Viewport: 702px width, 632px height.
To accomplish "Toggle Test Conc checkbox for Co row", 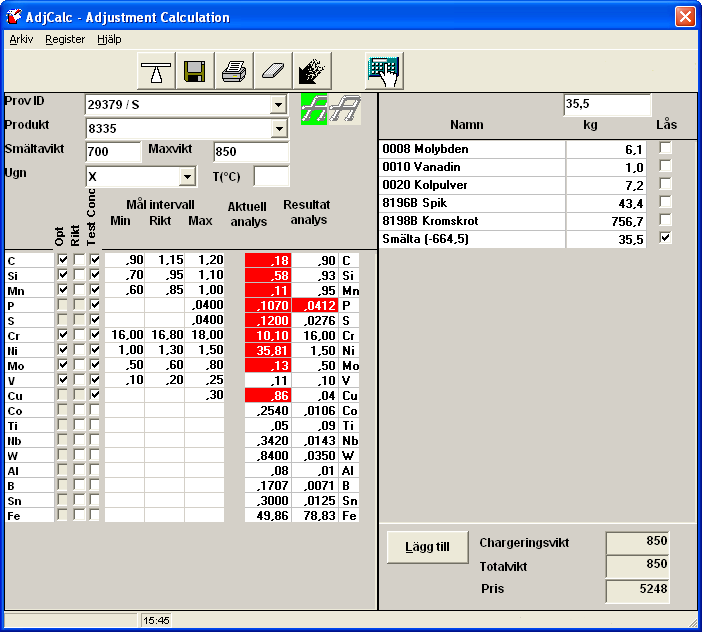I will 94,410.
